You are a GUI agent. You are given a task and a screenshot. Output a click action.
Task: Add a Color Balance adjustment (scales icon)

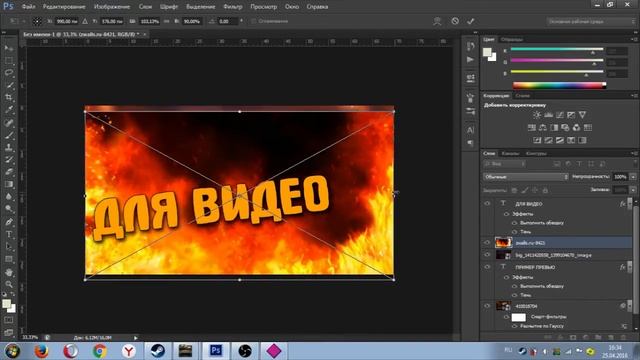tap(542, 128)
